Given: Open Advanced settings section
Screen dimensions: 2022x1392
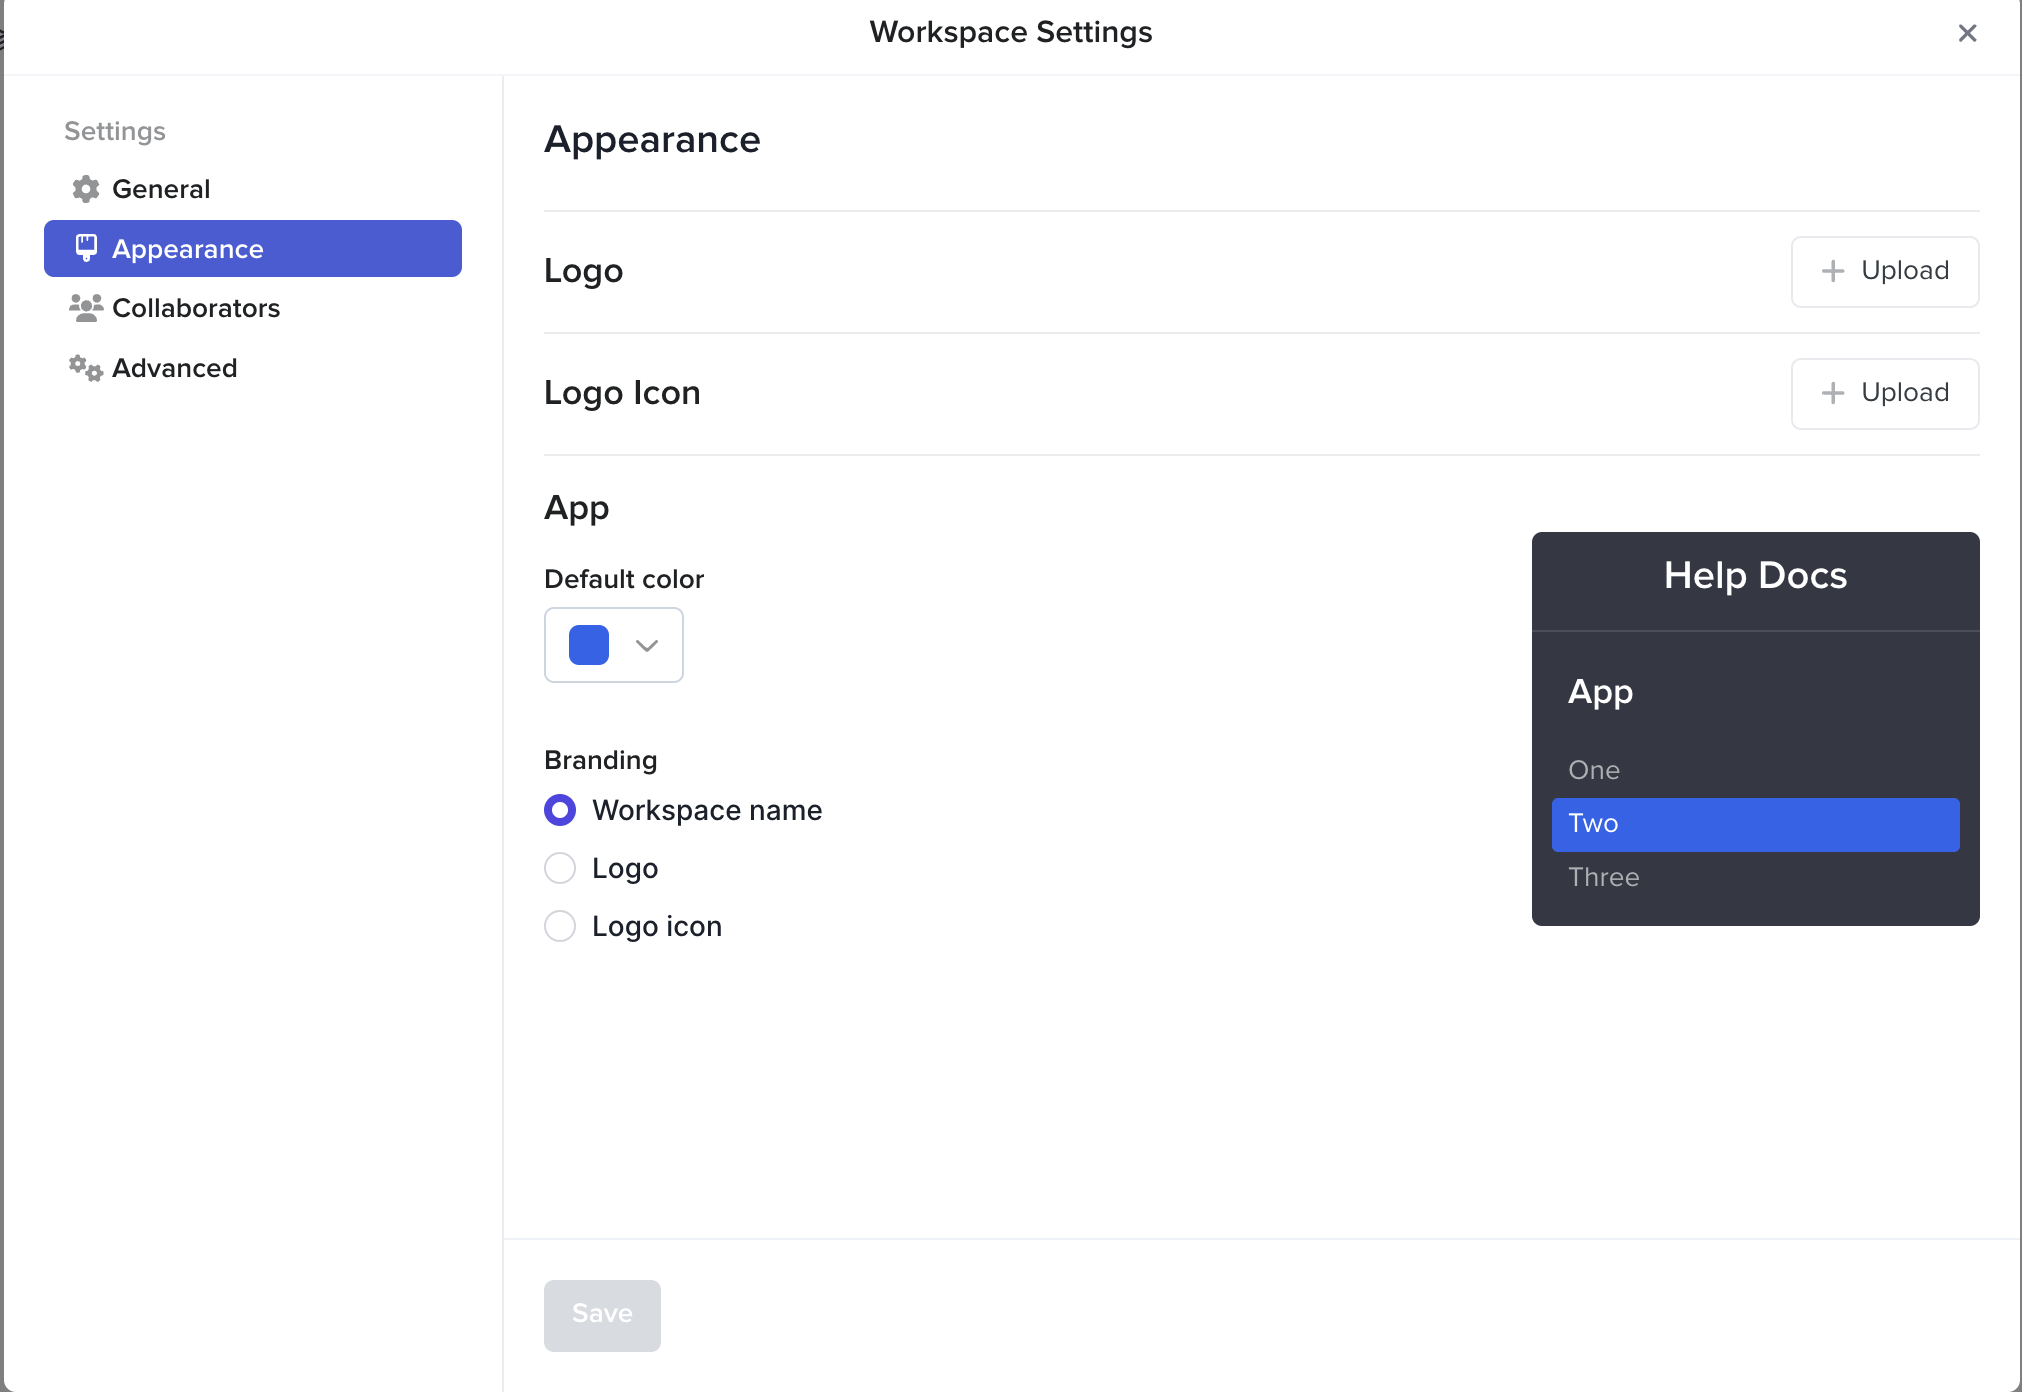Looking at the screenshot, I should (174, 368).
